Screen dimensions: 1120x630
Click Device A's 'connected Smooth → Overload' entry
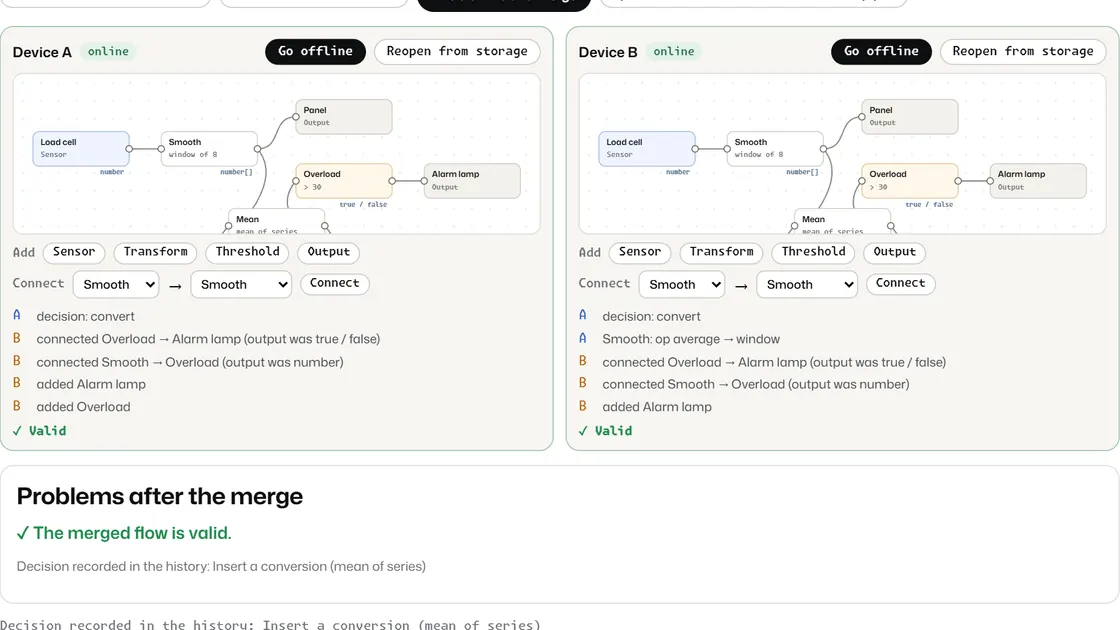(190, 362)
